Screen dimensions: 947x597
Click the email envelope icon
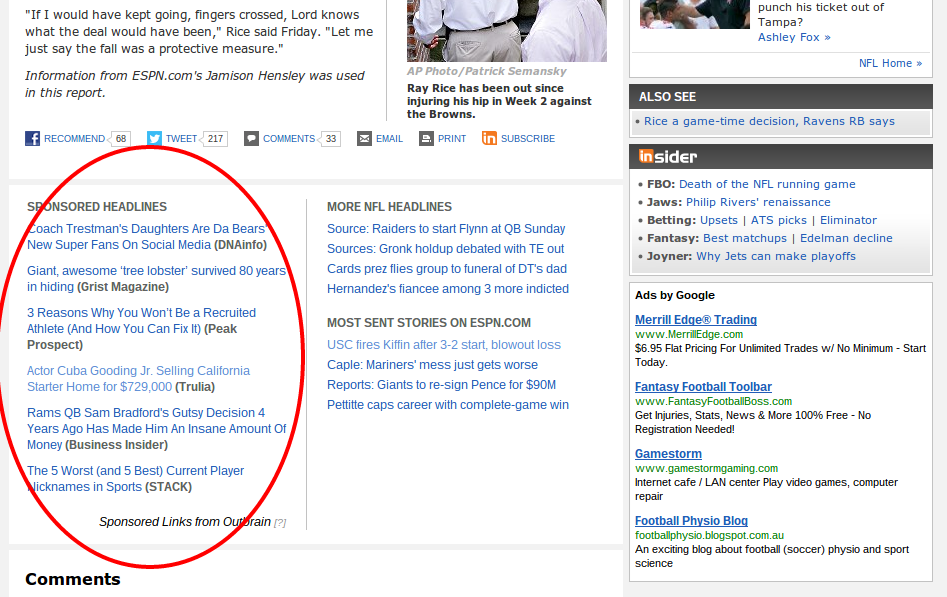click(364, 138)
